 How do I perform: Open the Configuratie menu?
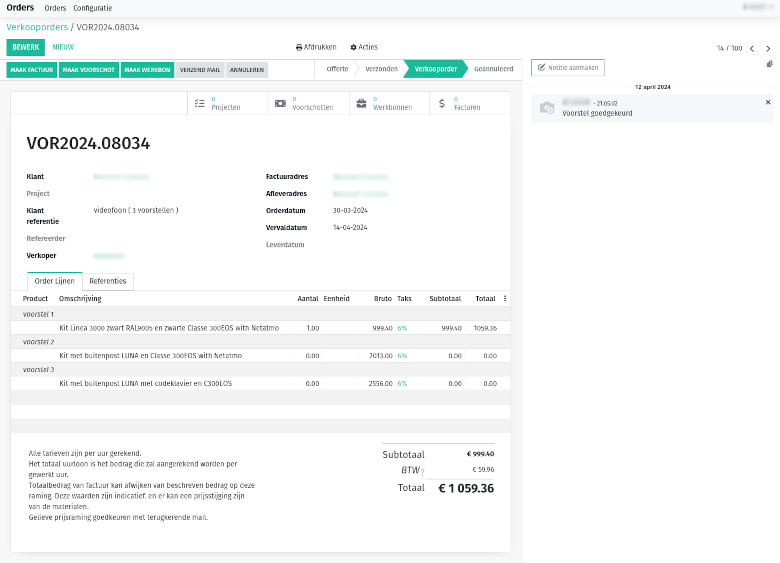coord(93,8)
